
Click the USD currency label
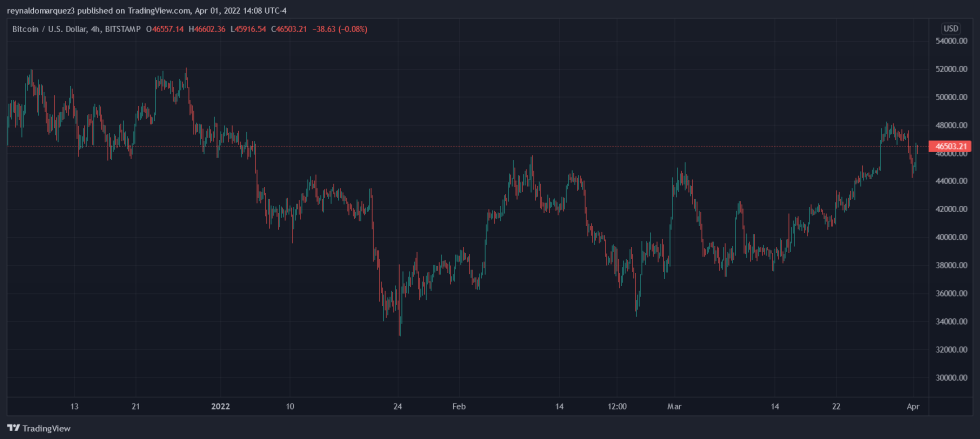point(951,29)
